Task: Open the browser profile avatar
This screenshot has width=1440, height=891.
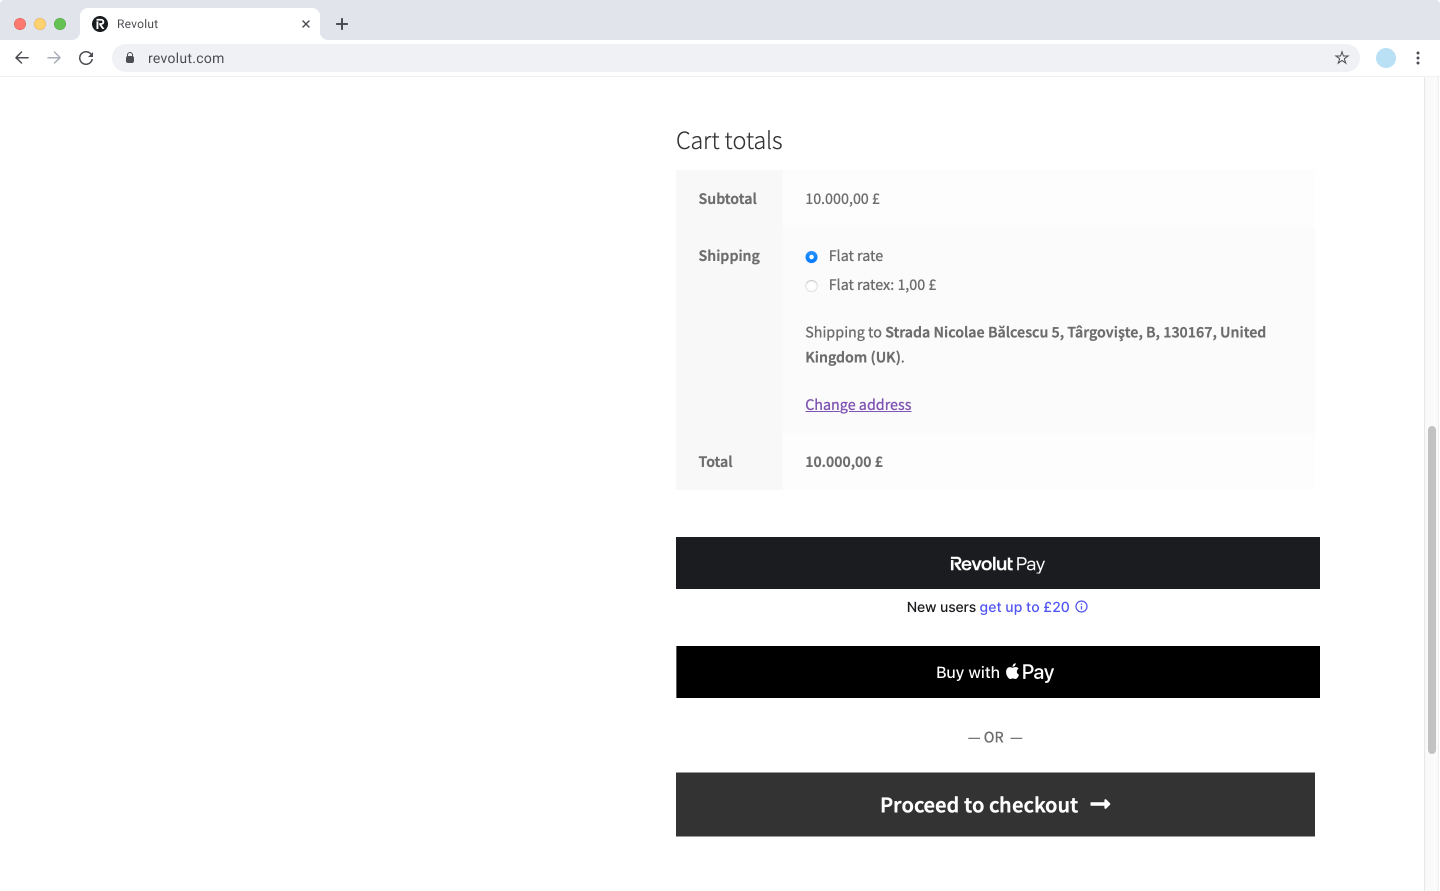Action: [x=1386, y=58]
